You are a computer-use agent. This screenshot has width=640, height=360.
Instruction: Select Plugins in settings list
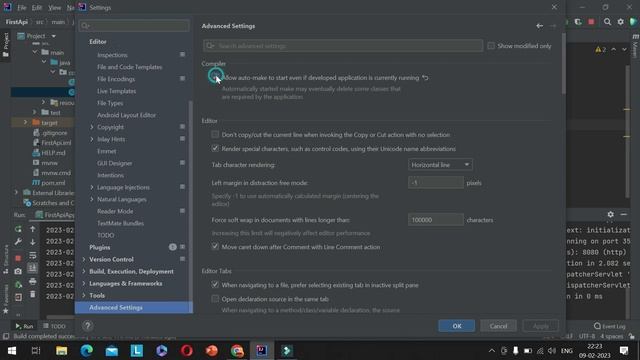[x=100, y=247]
